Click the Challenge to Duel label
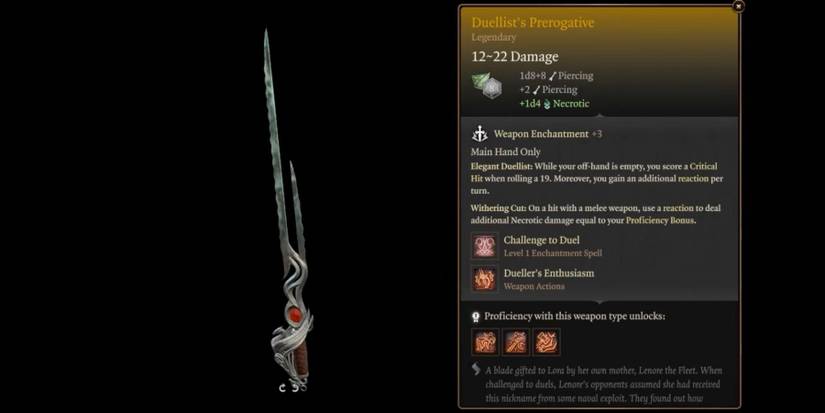This screenshot has height=413, width=825. point(541,240)
